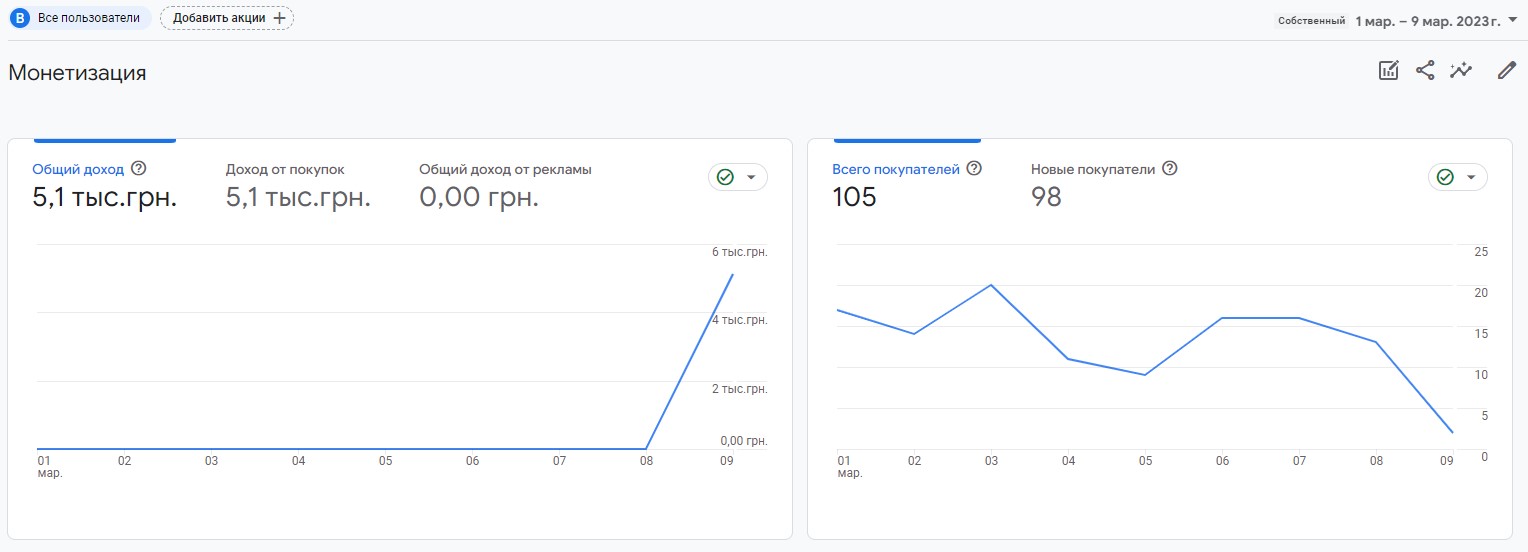This screenshot has width=1528, height=552.
Task: Click date range 1 мар. – 9 мар. 2023 г.
Action: tap(1428, 20)
